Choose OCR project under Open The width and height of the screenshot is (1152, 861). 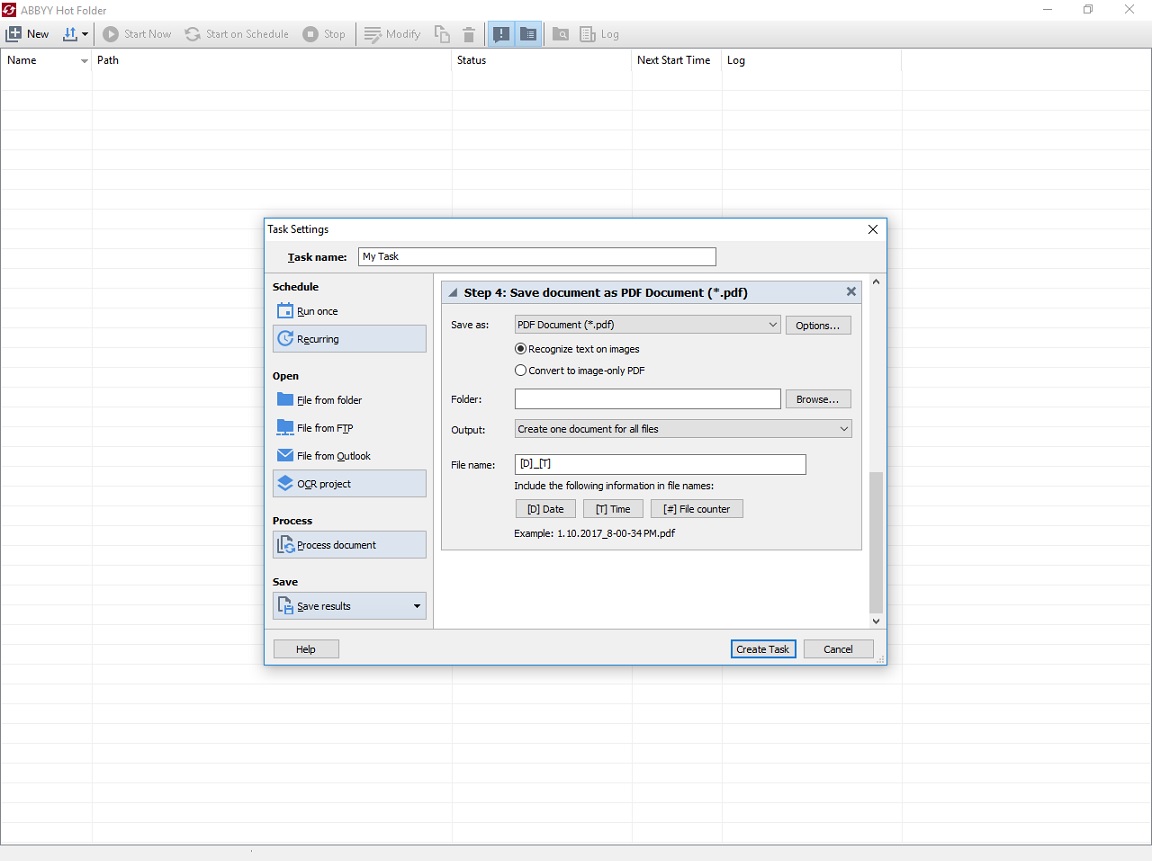(350, 483)
